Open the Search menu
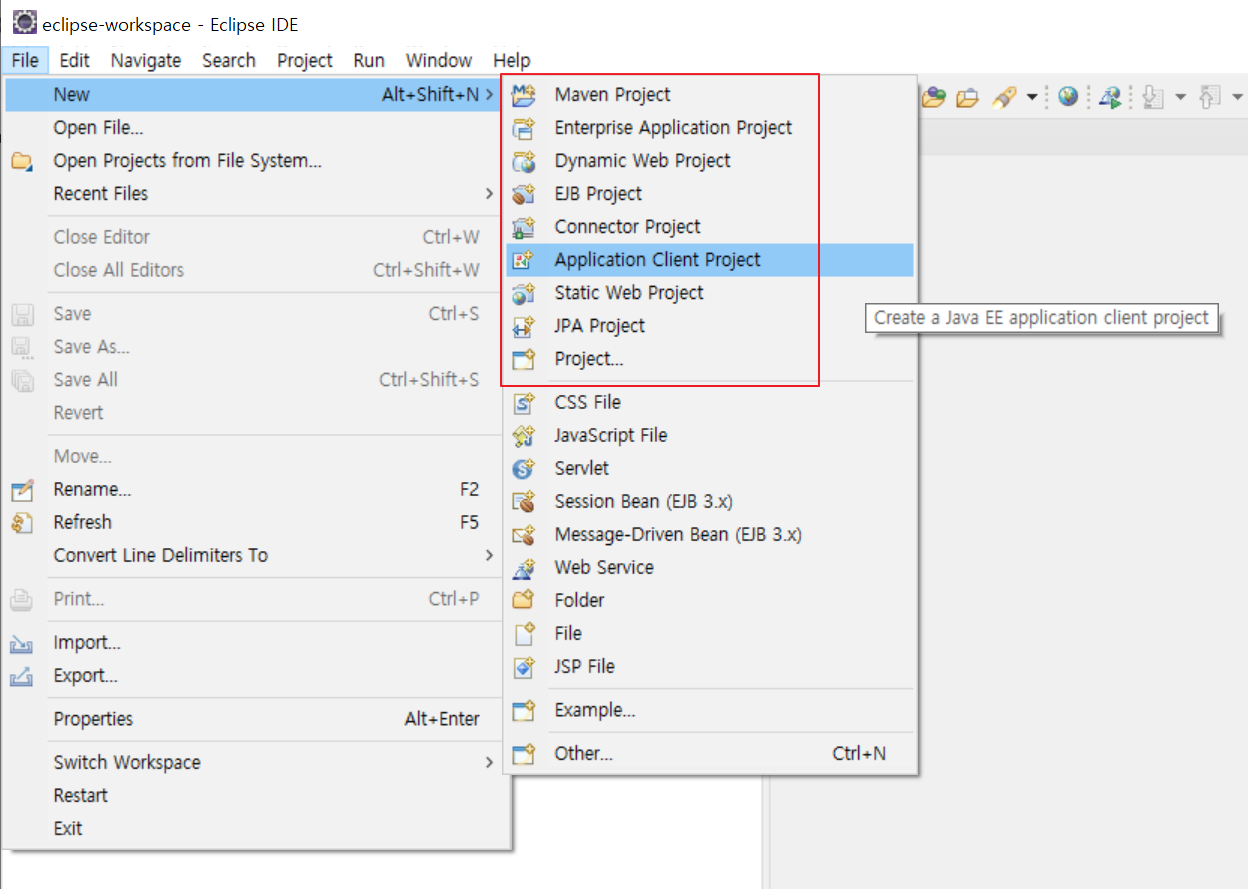 (229, 60)
